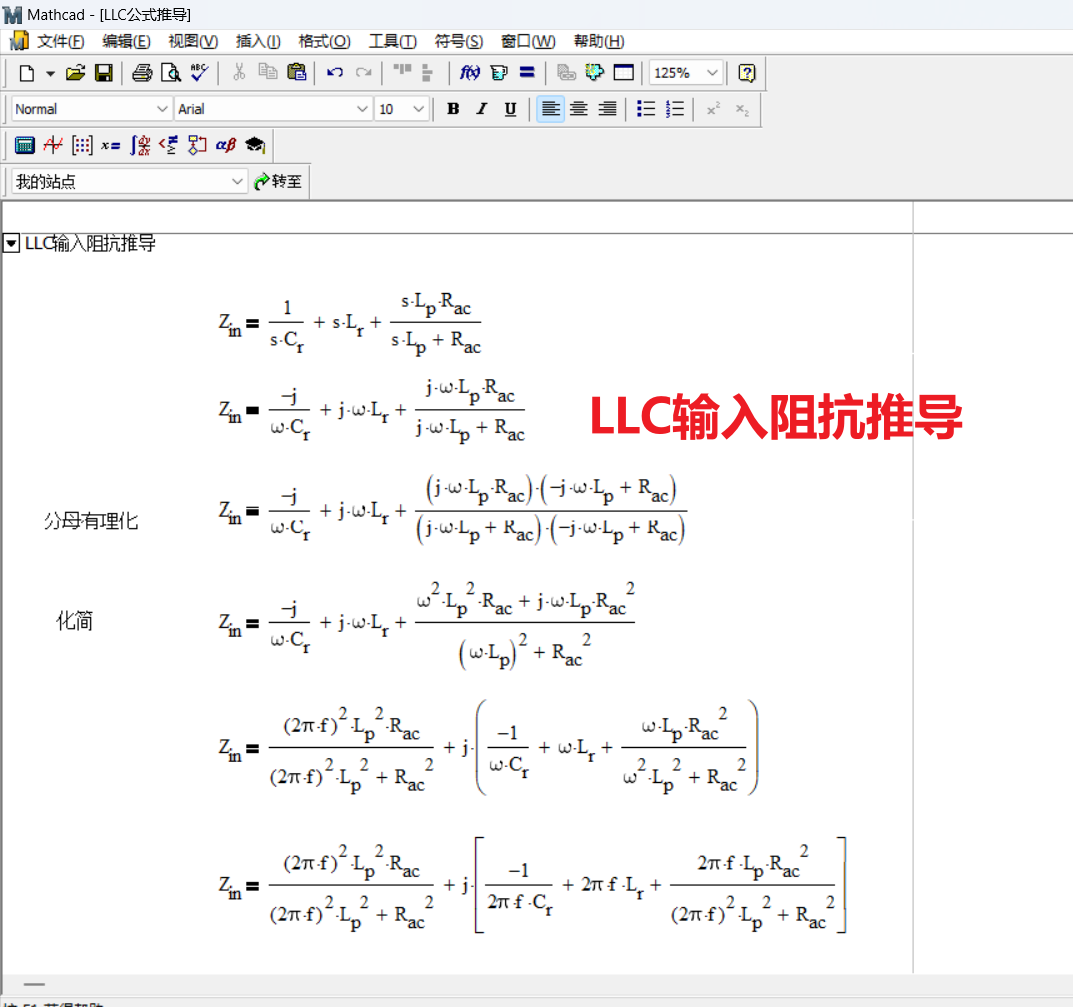Screen dimensions: 1073x1008
Task: Open the 视图(V) menu
Action: pos(193,42)
